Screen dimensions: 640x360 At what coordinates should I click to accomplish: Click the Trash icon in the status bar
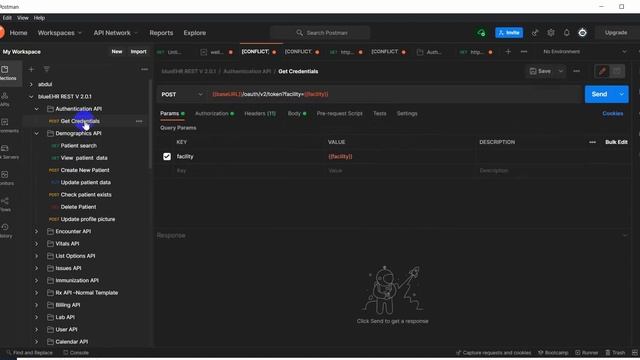pos(615,353)
